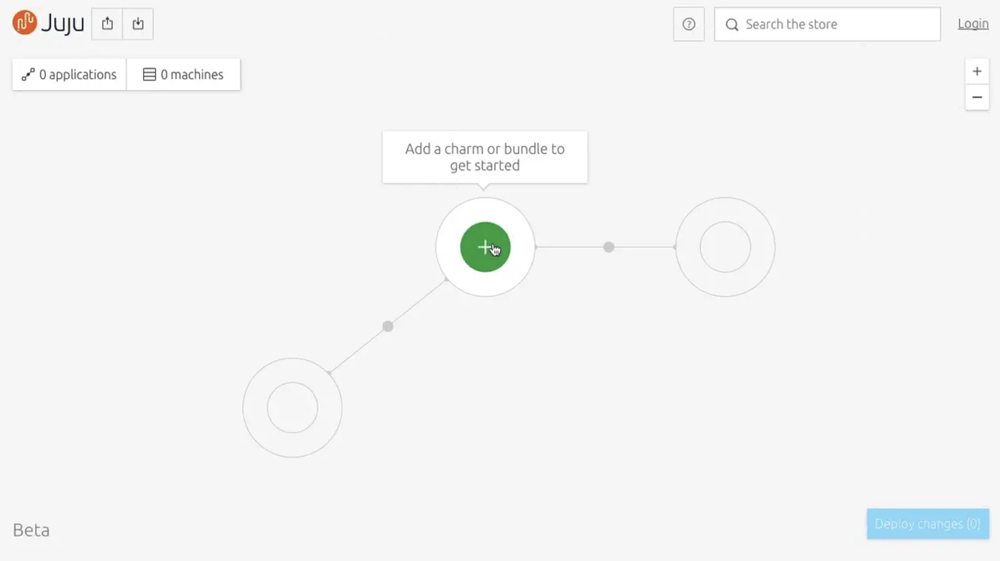Click the import model icon button
Screen dimensions: 1000x561
click(x=138, y=24)
